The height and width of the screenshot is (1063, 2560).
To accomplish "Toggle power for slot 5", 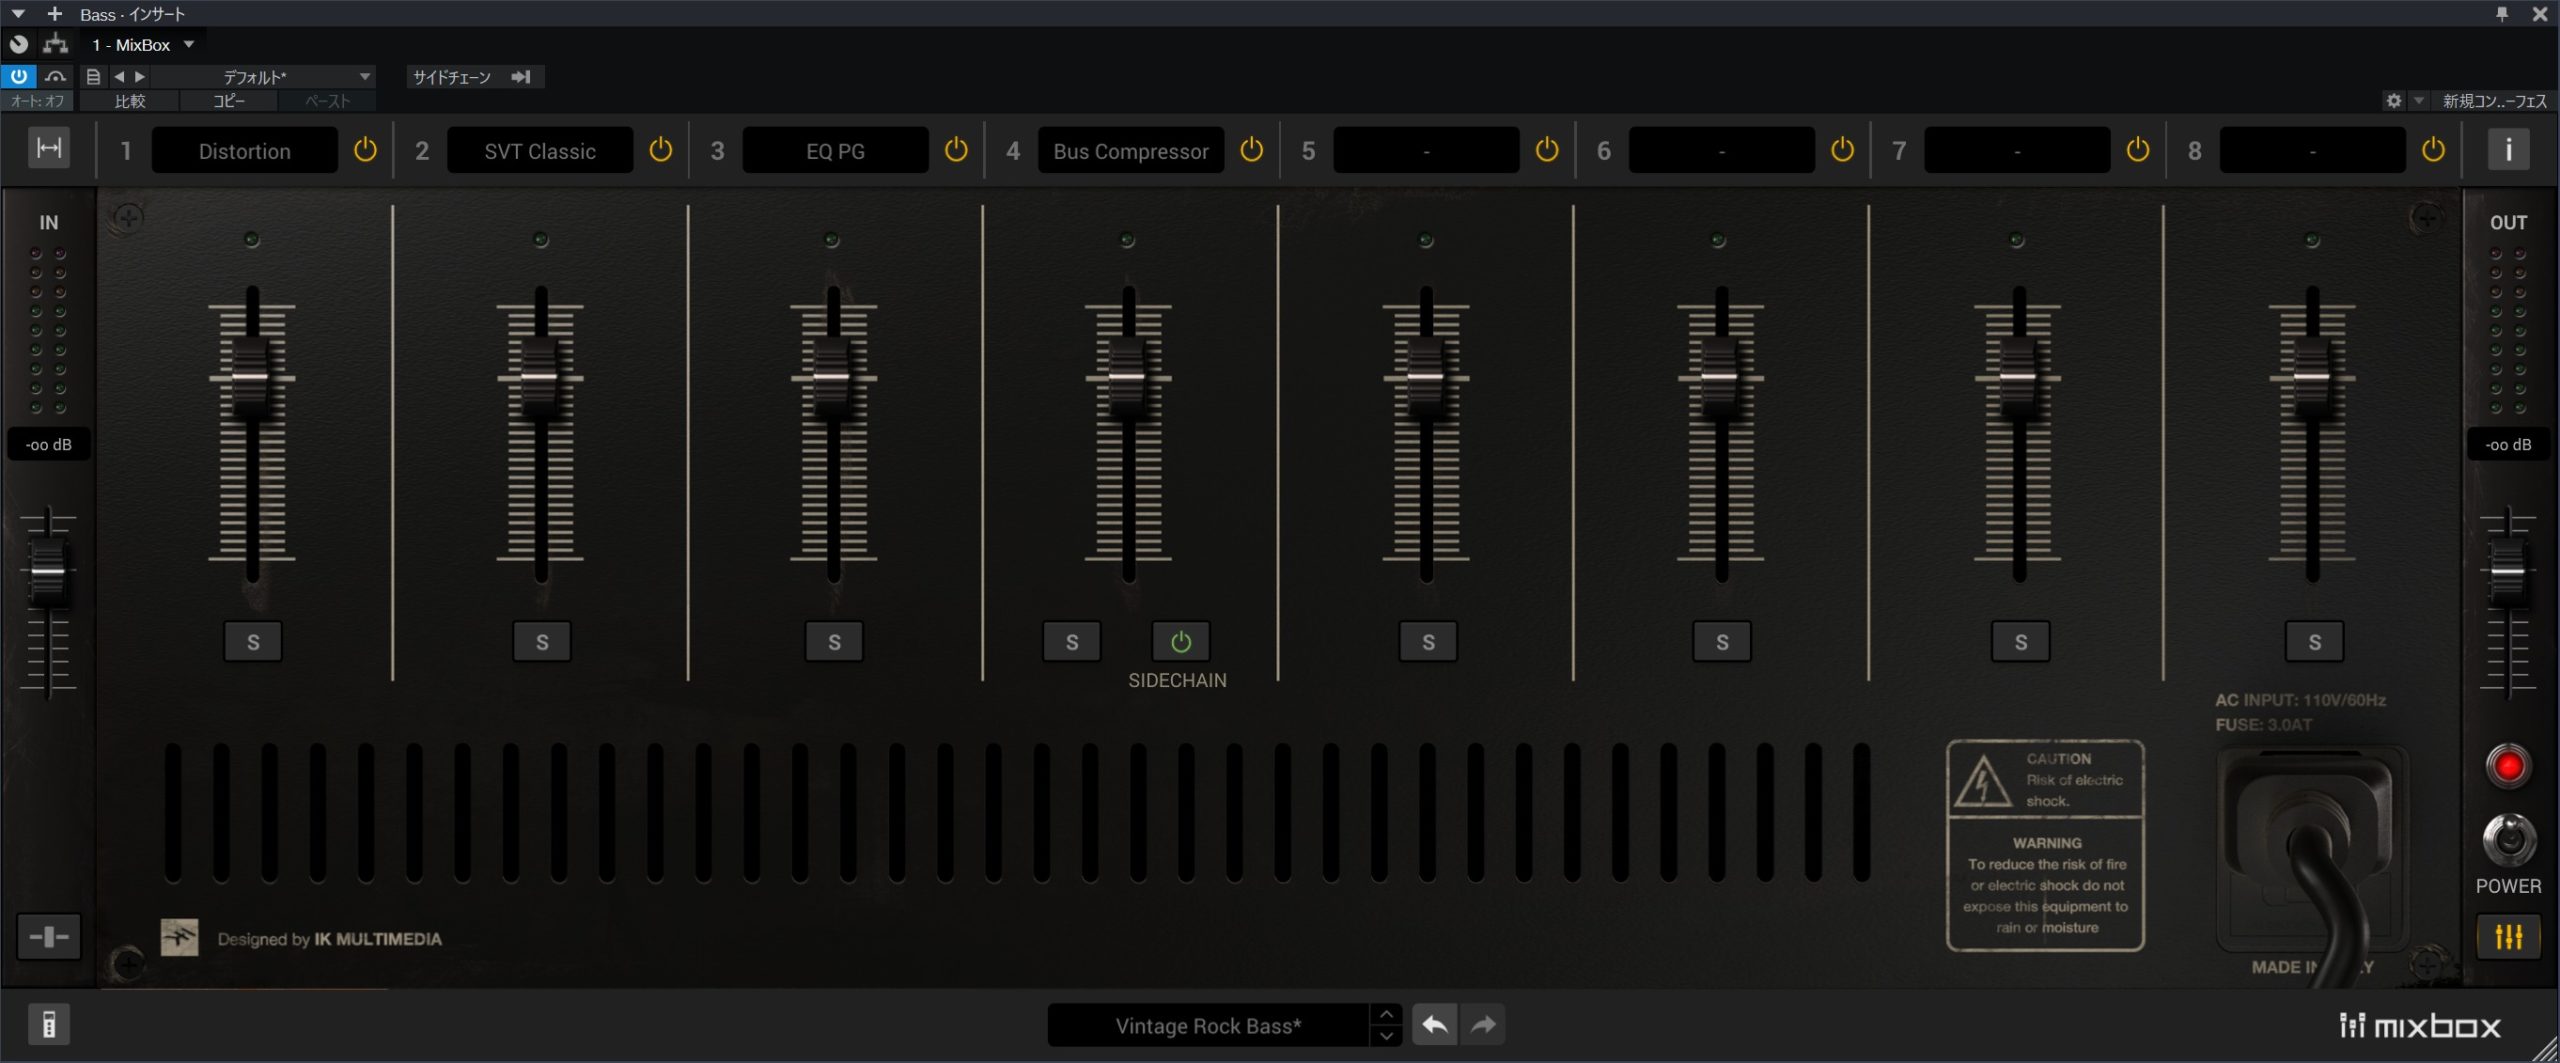I will click(1547, 150).
